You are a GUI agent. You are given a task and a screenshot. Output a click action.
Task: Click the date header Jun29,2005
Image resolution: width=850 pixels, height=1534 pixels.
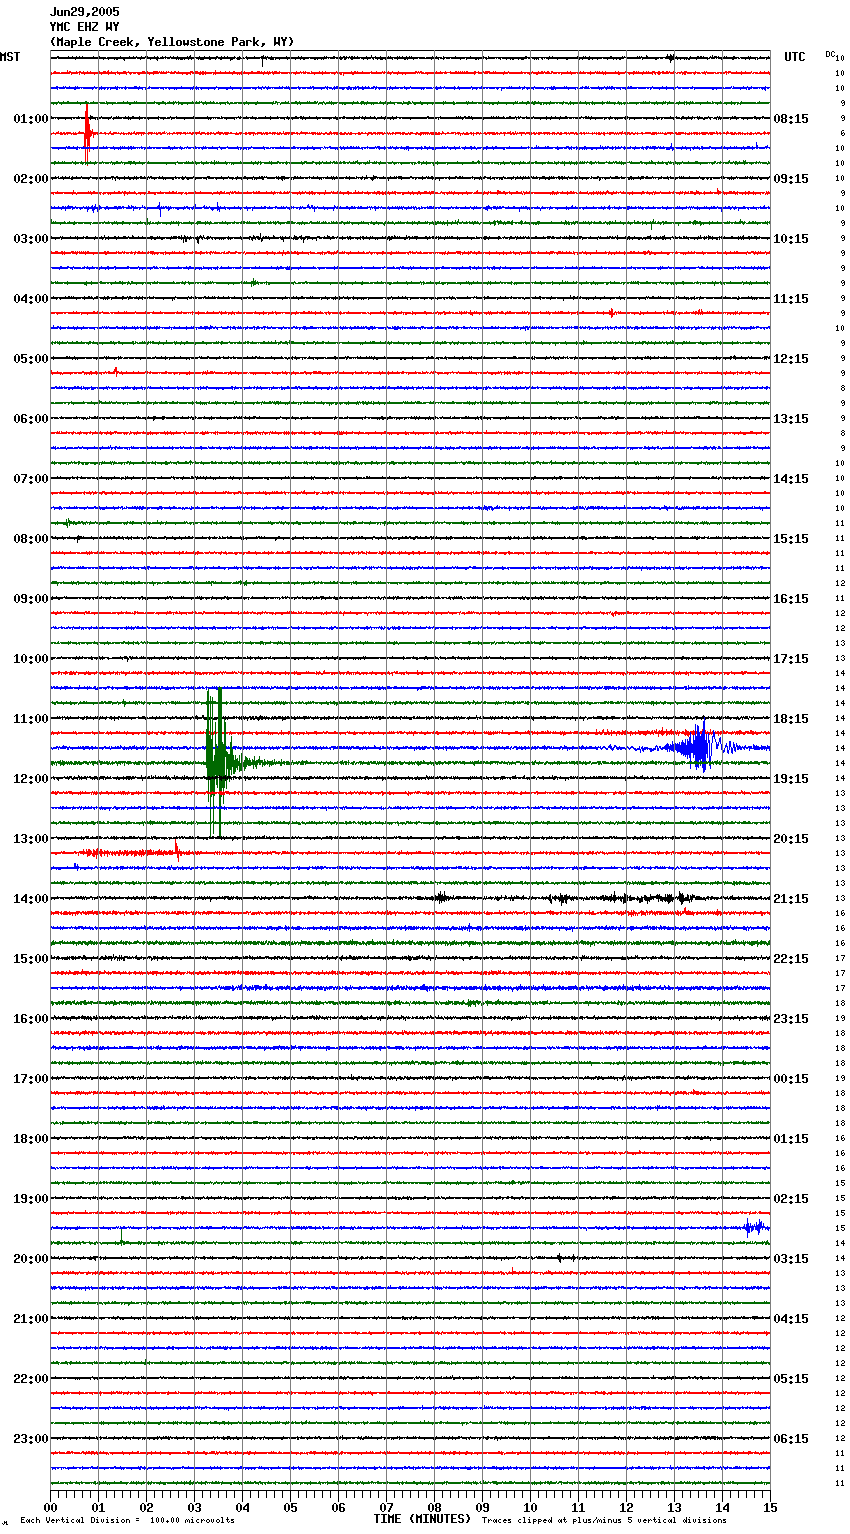[x=84, y=12]
